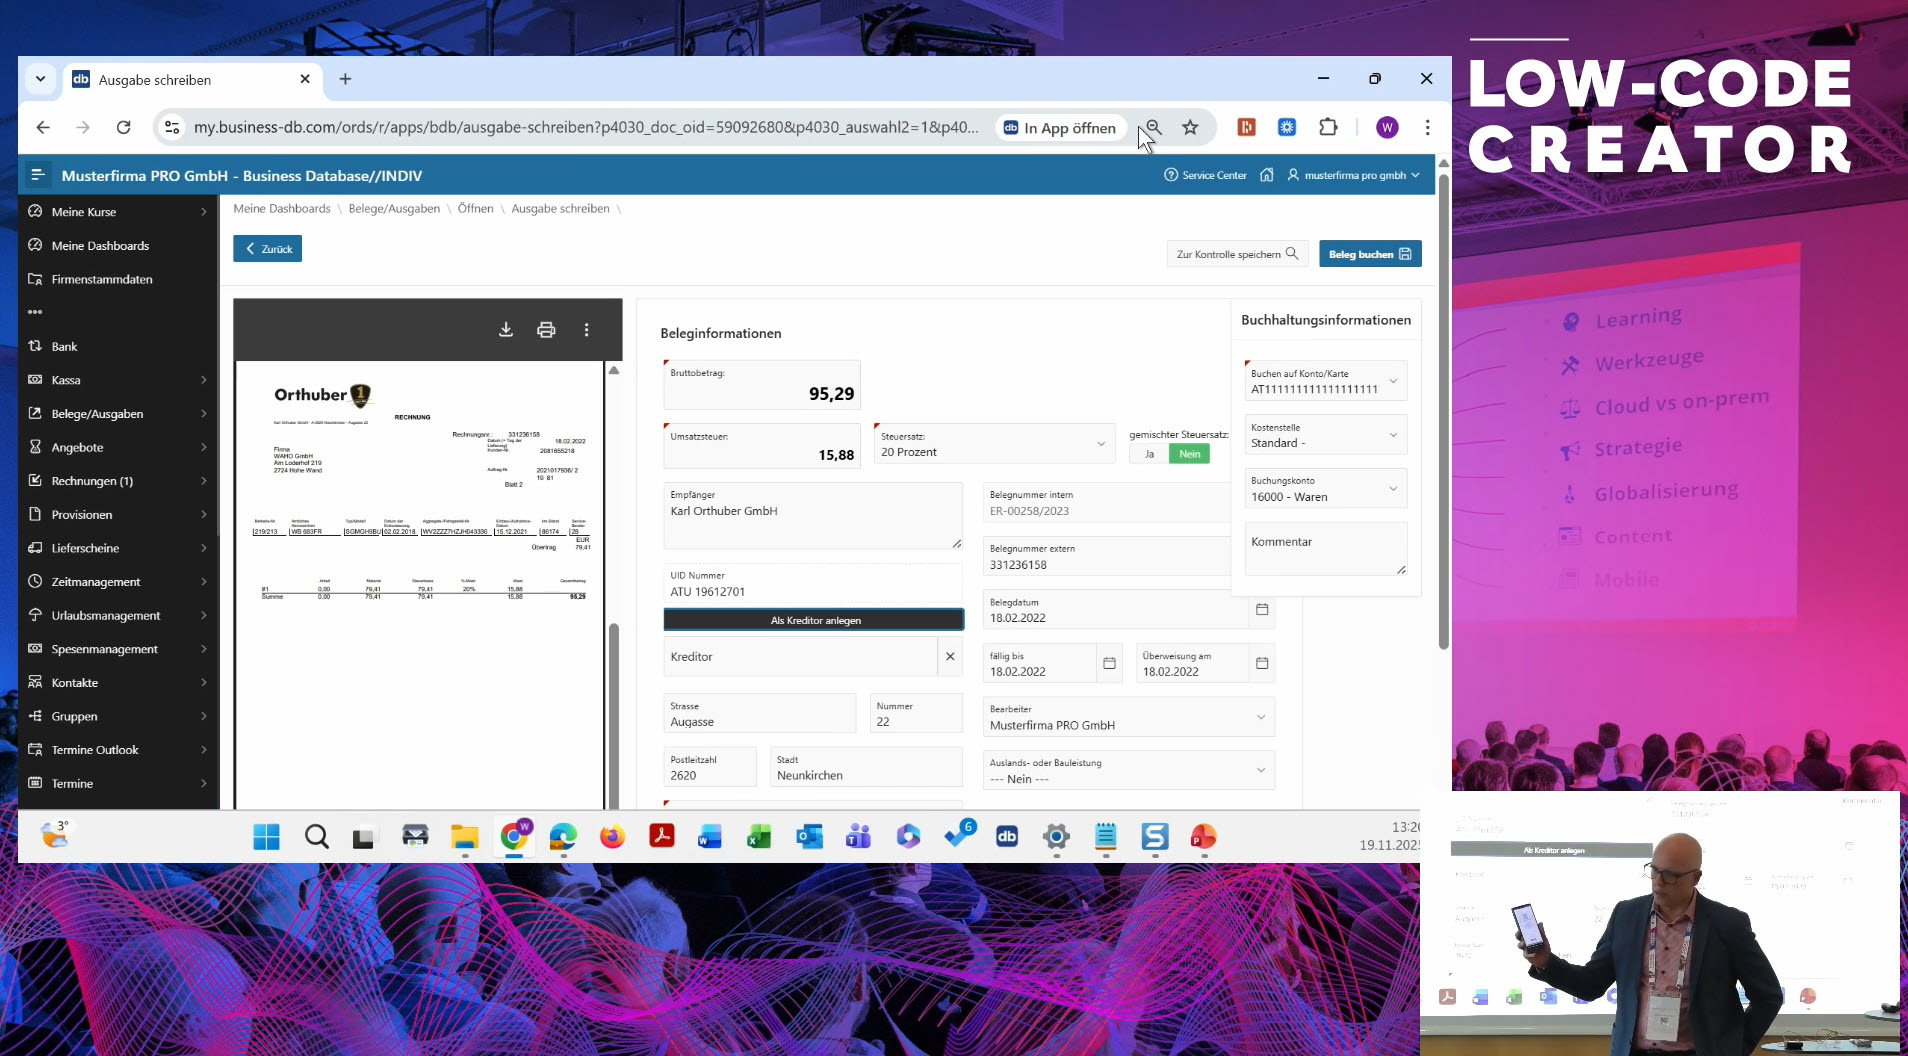Click the home icon in header

point(1266,175)
